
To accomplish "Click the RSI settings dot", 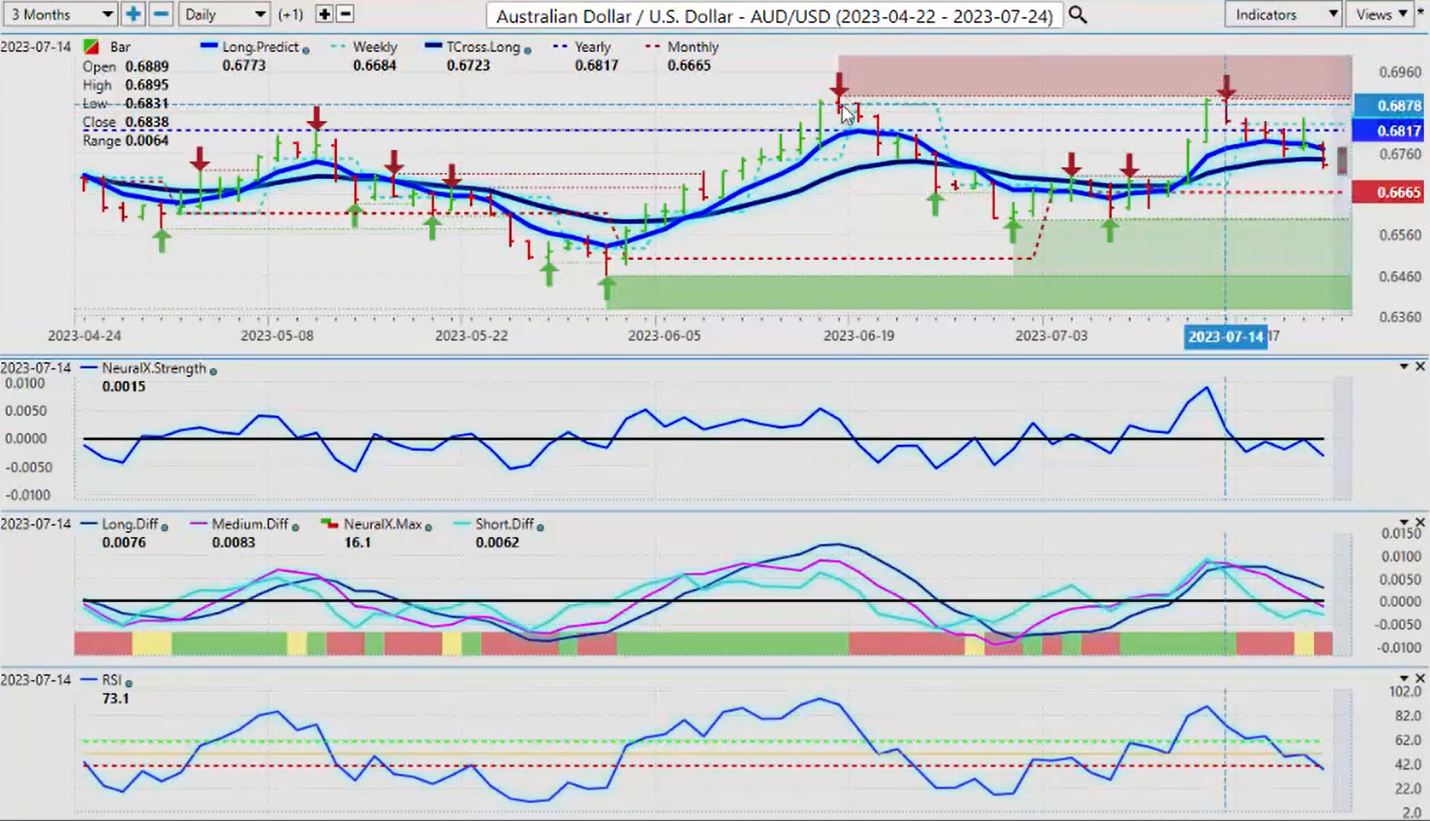I will [x=129, y=682].
